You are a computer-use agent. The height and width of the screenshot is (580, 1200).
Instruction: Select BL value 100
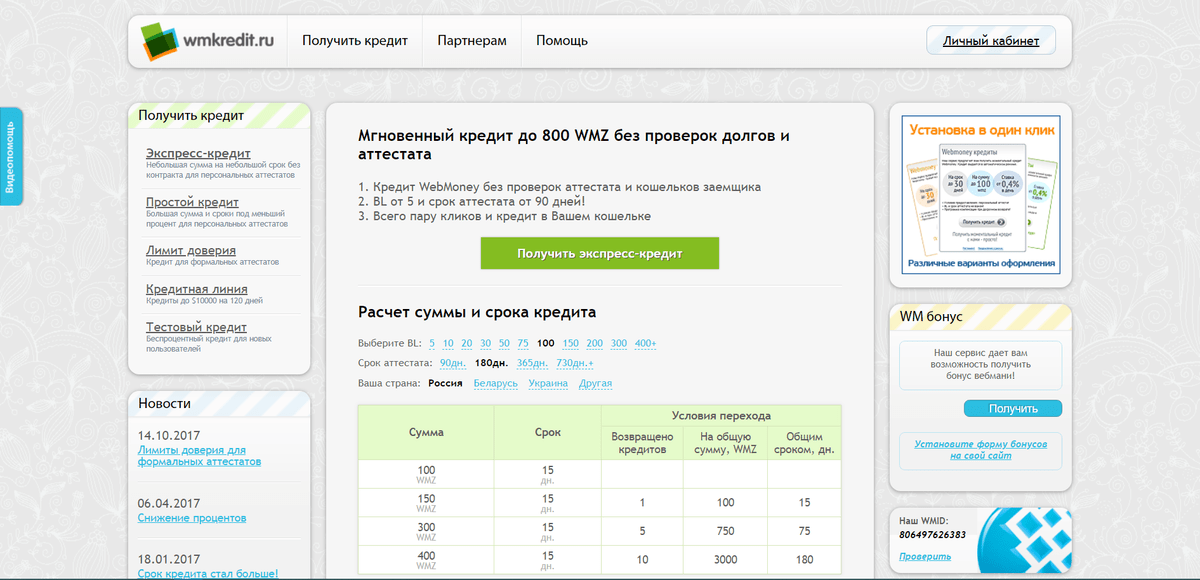tap(546, 343)
